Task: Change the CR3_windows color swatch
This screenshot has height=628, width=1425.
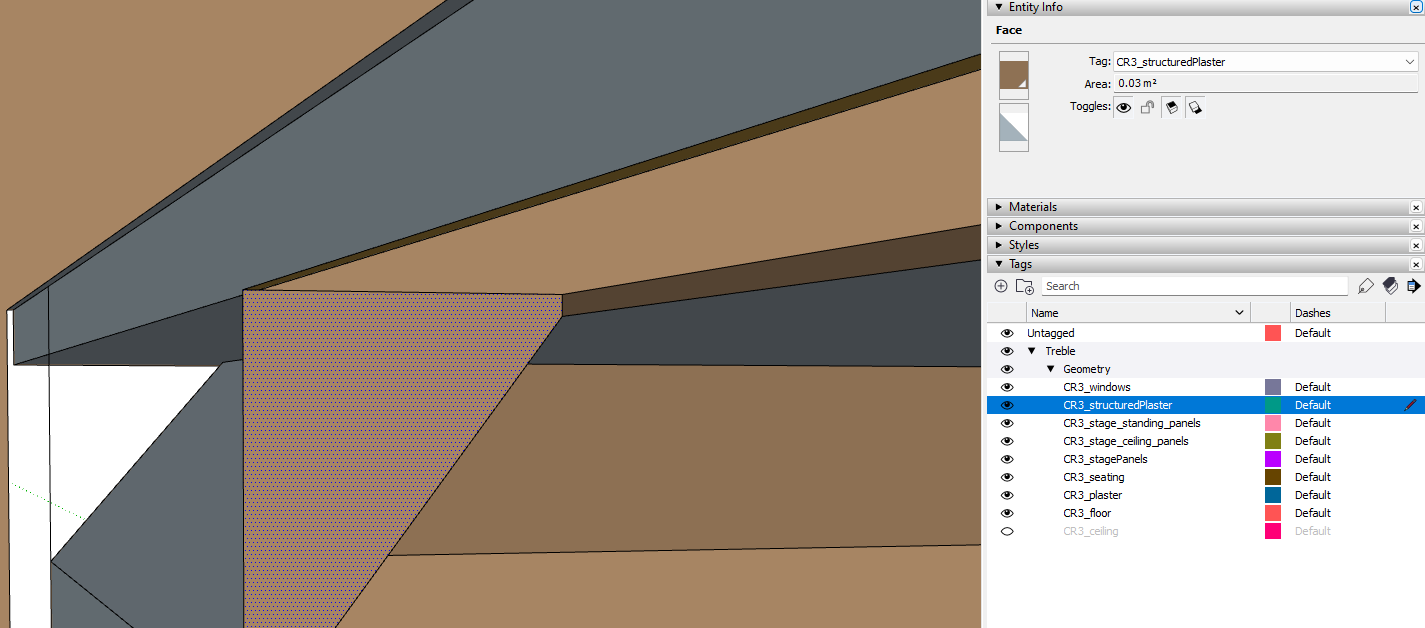Action: pos(1273,387)
